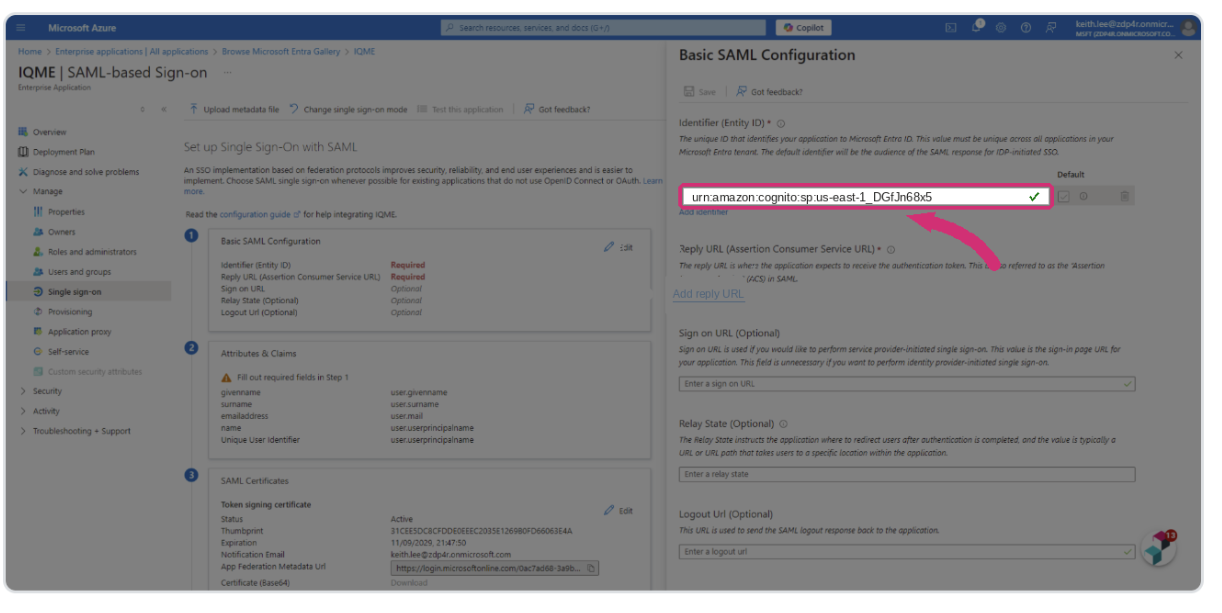Open the help question mark icon

(x=1025, y=28)
